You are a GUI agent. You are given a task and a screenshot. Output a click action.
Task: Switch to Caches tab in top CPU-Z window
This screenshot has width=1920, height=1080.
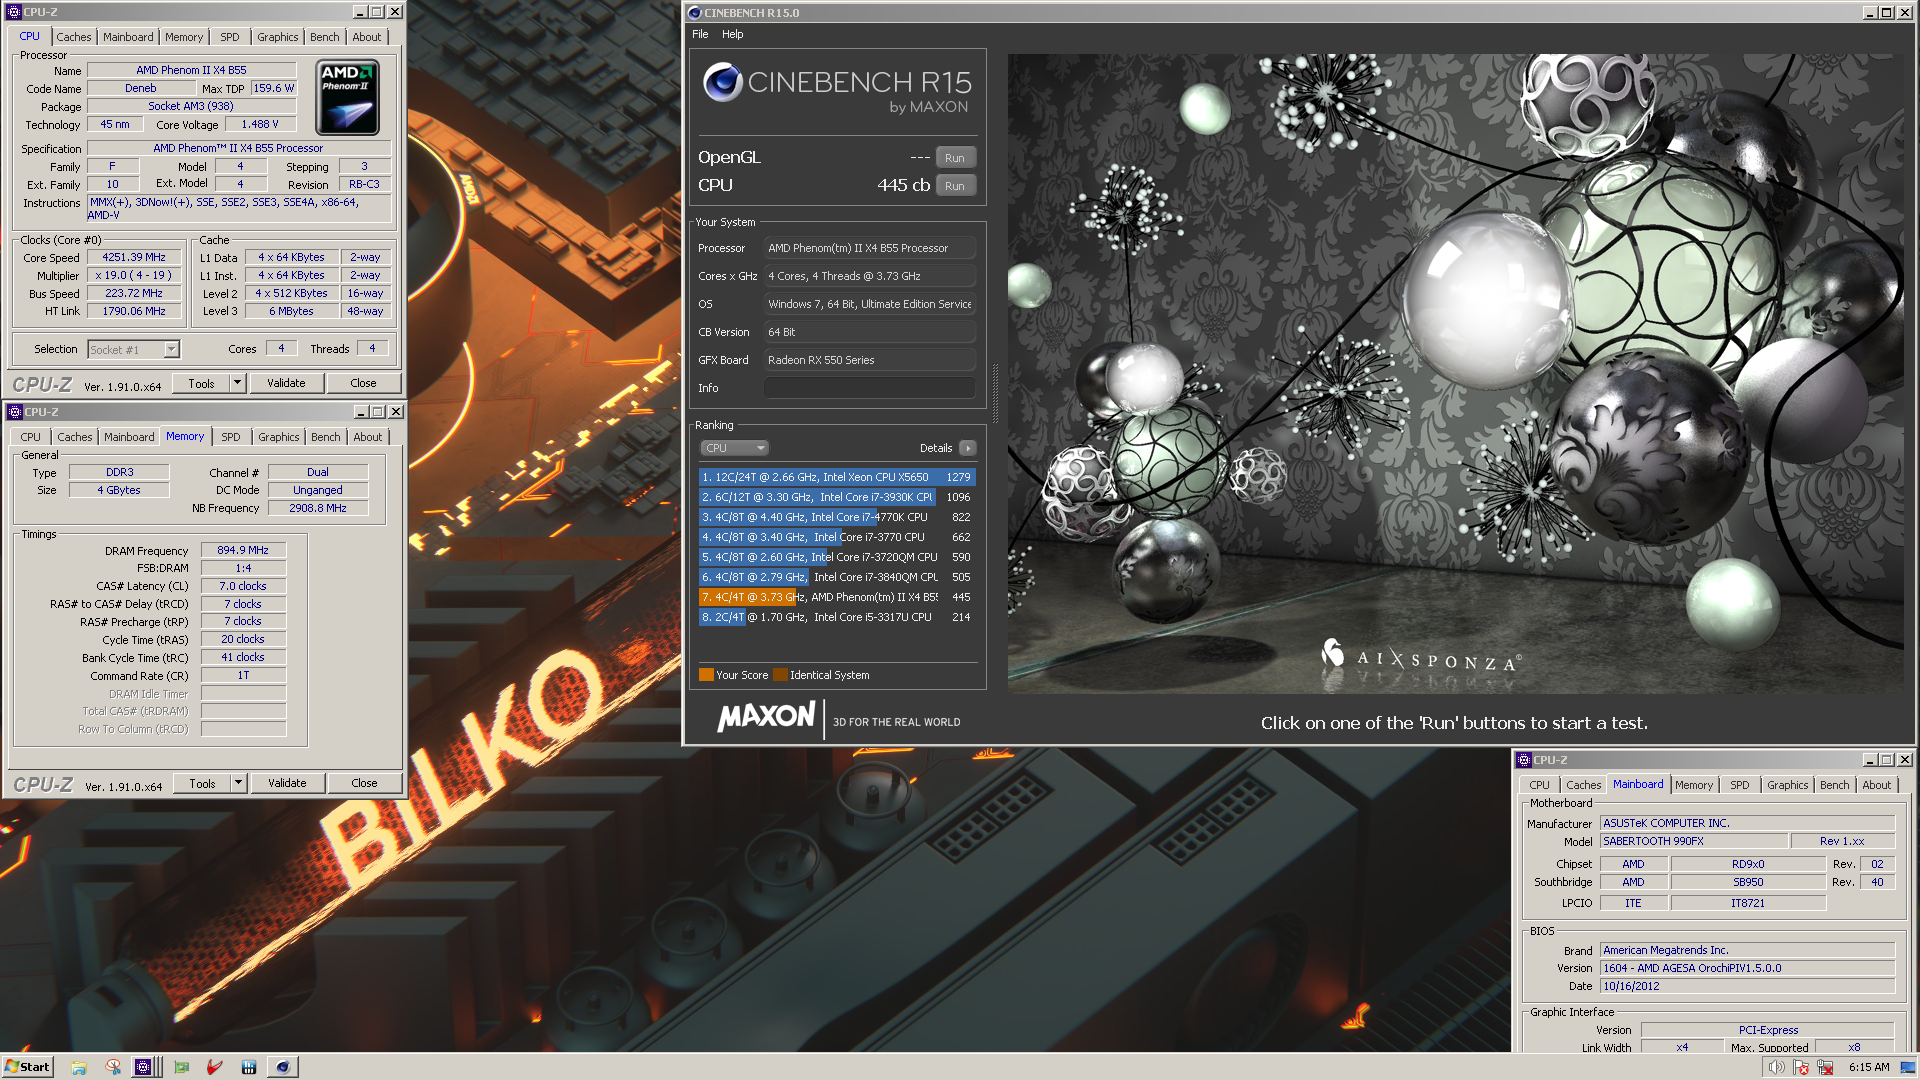click(x=74, y=37)
